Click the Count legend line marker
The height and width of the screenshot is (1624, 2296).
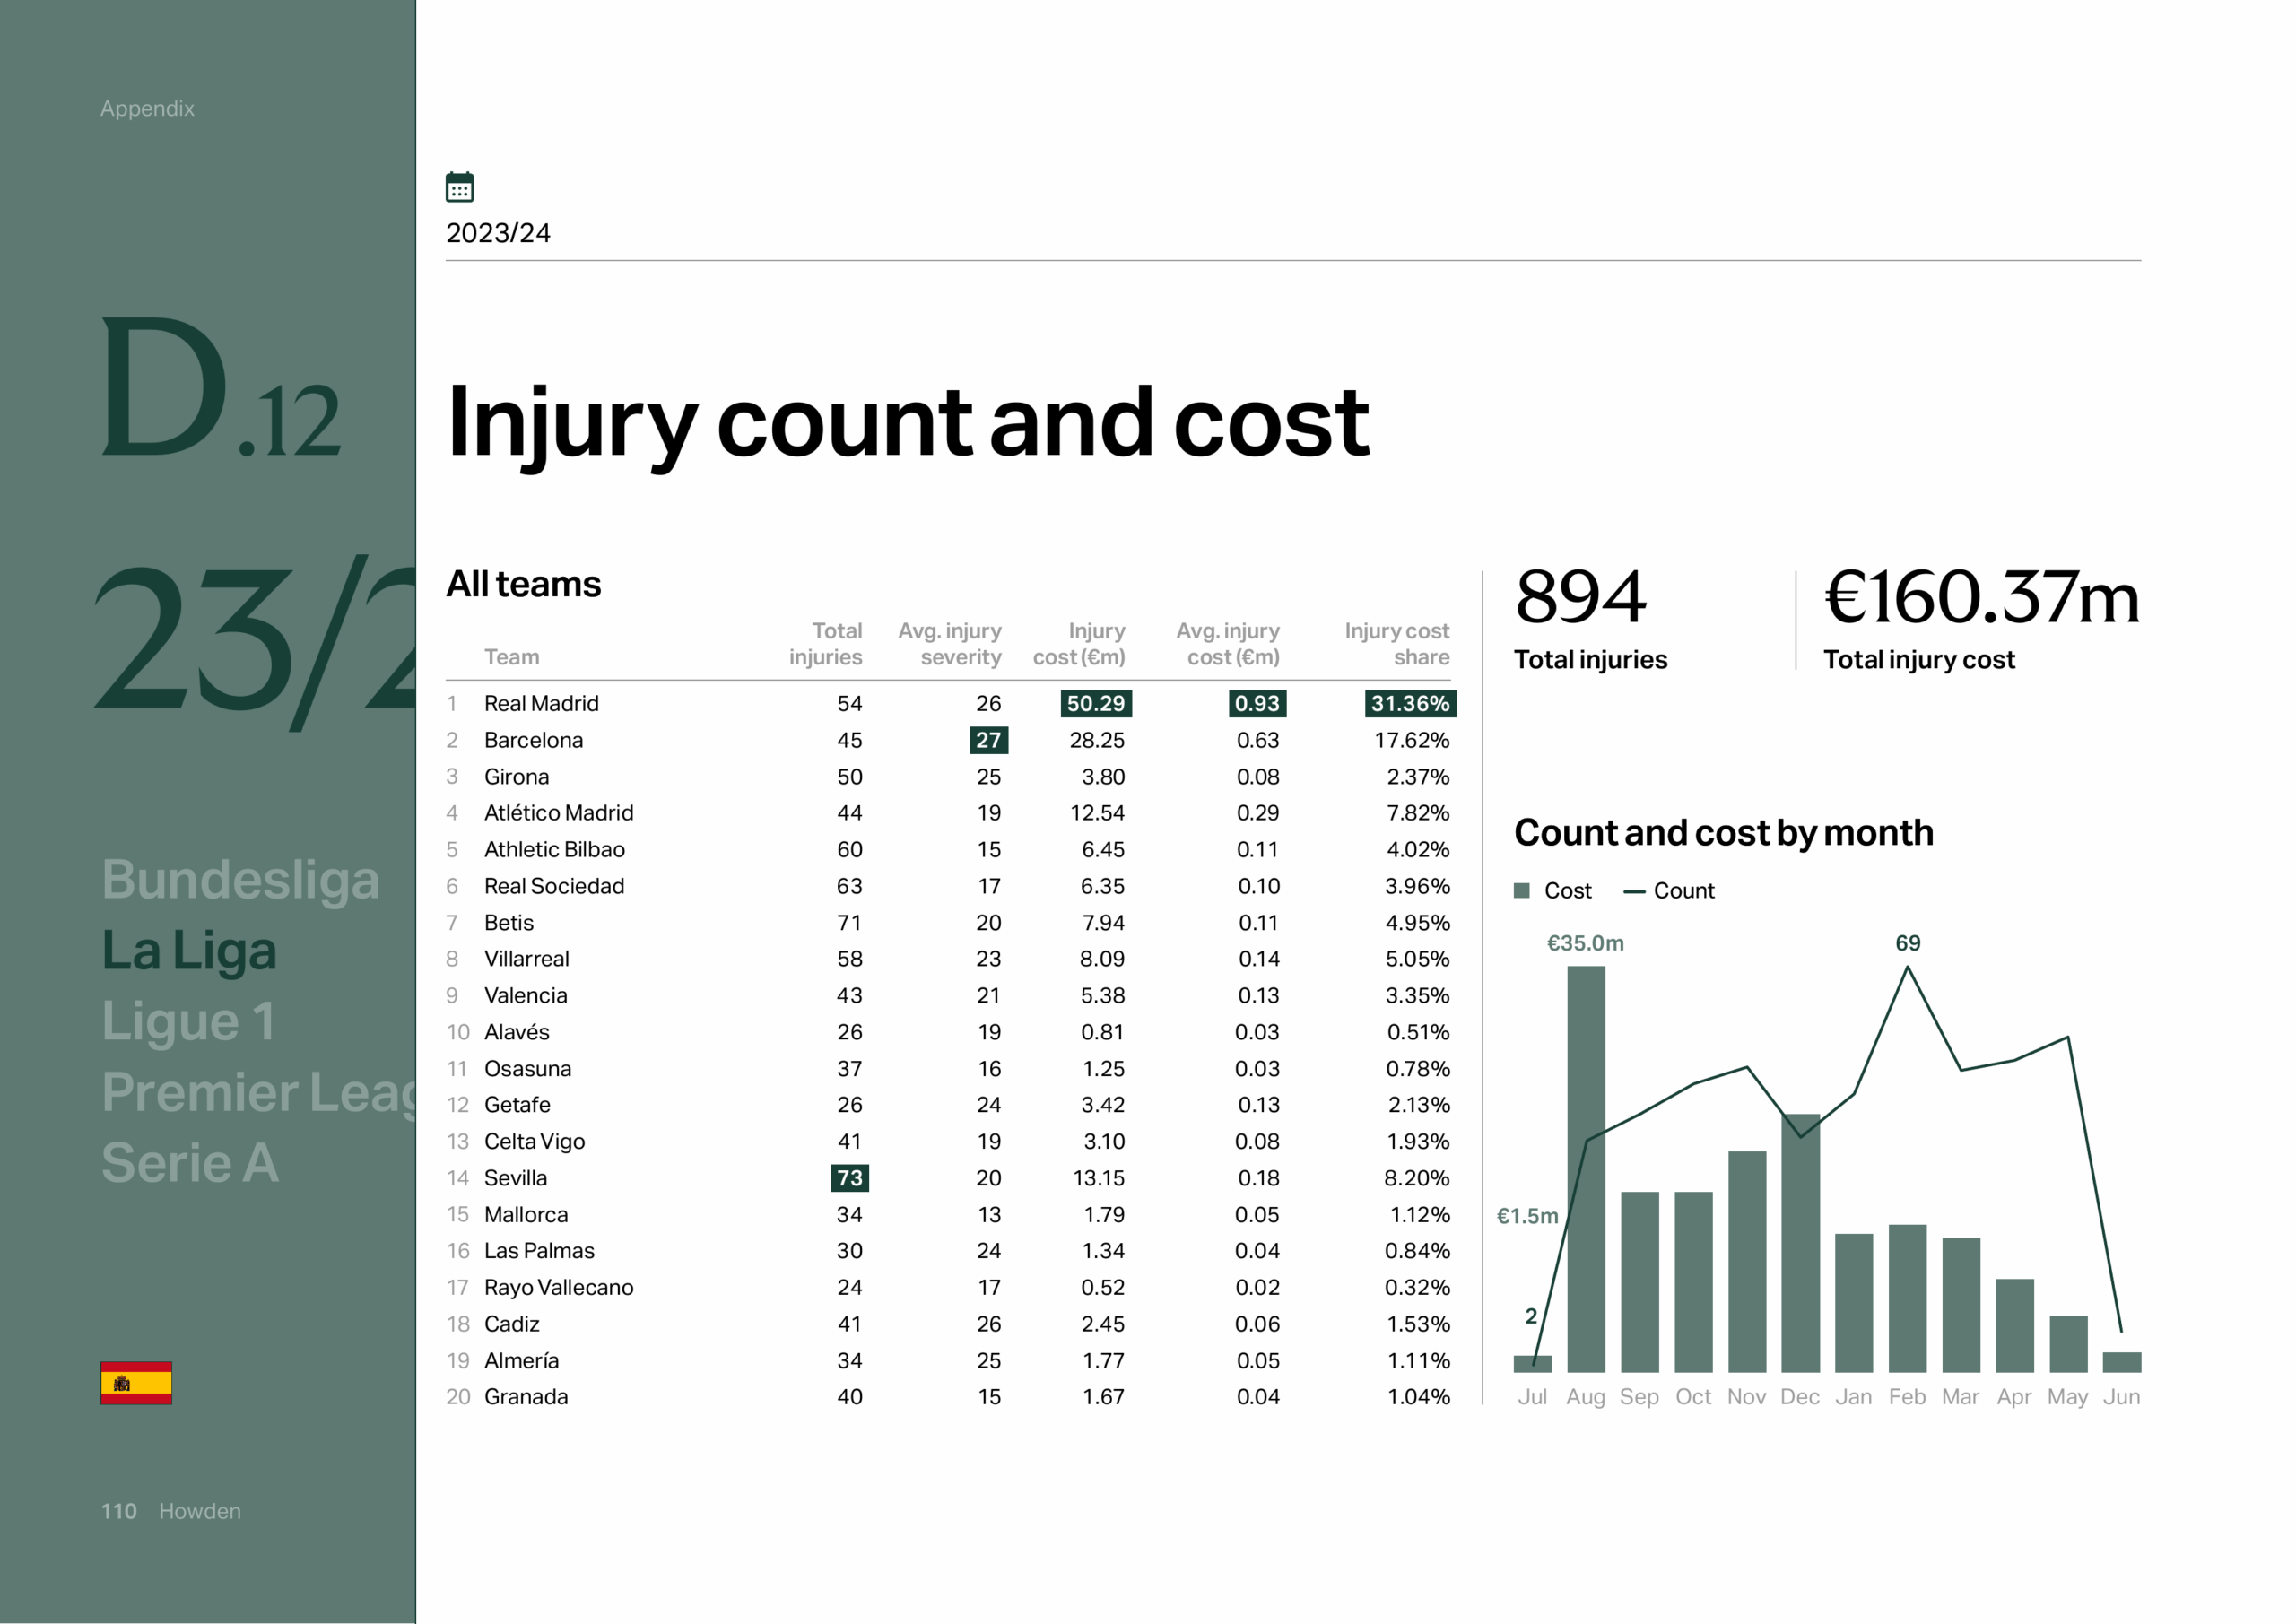1634,891
